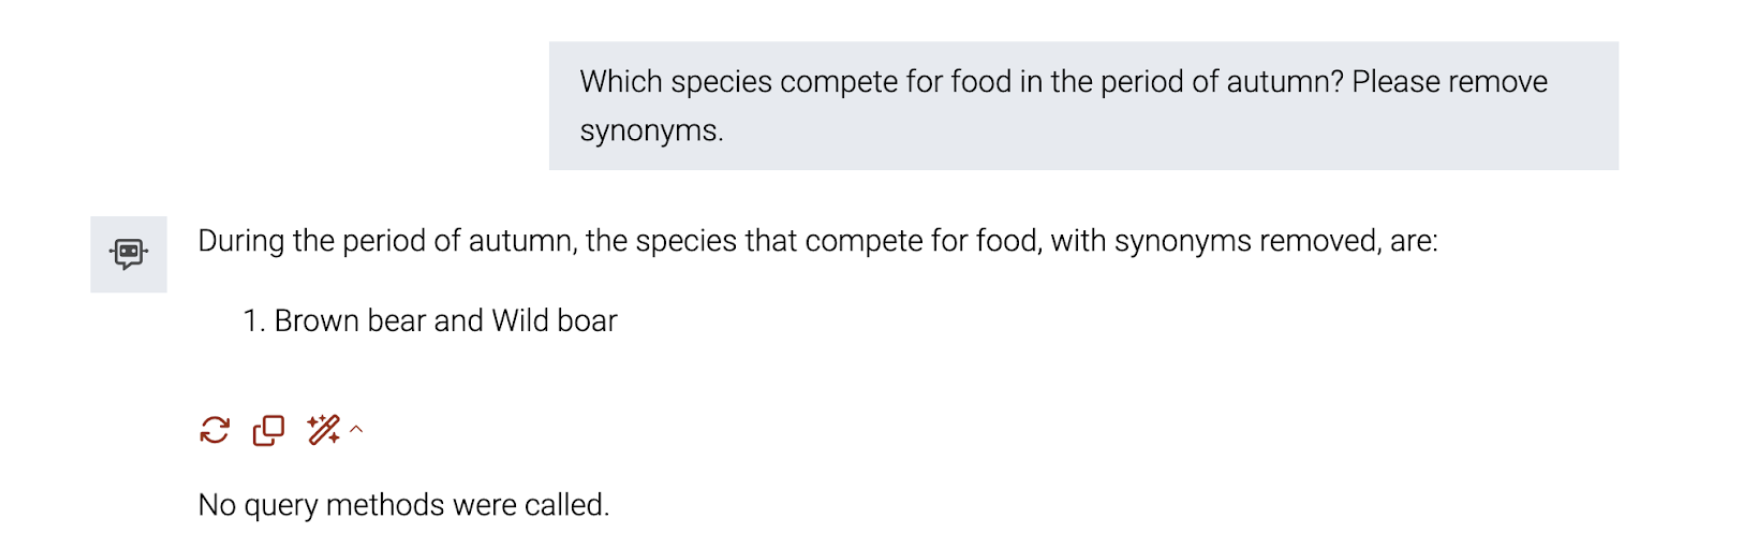Click the word "and" between Brown bear, Wild boar
The height and width of the screenshot is (554, 1762).
(459, 321)
